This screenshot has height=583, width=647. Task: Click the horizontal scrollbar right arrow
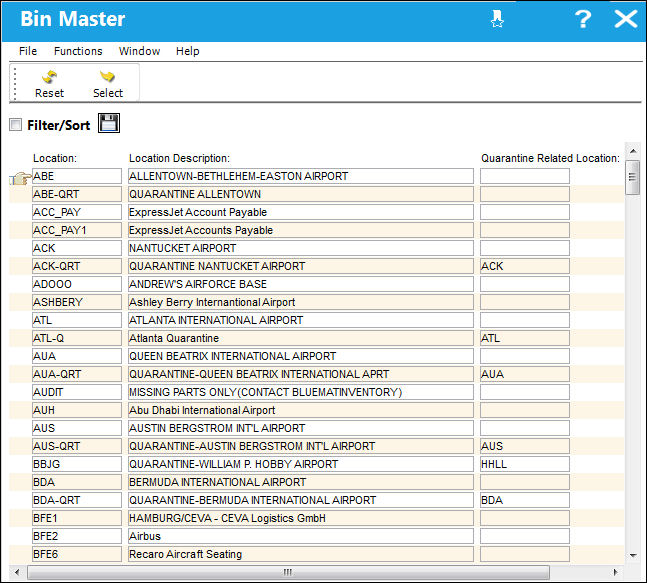(615, 572)
